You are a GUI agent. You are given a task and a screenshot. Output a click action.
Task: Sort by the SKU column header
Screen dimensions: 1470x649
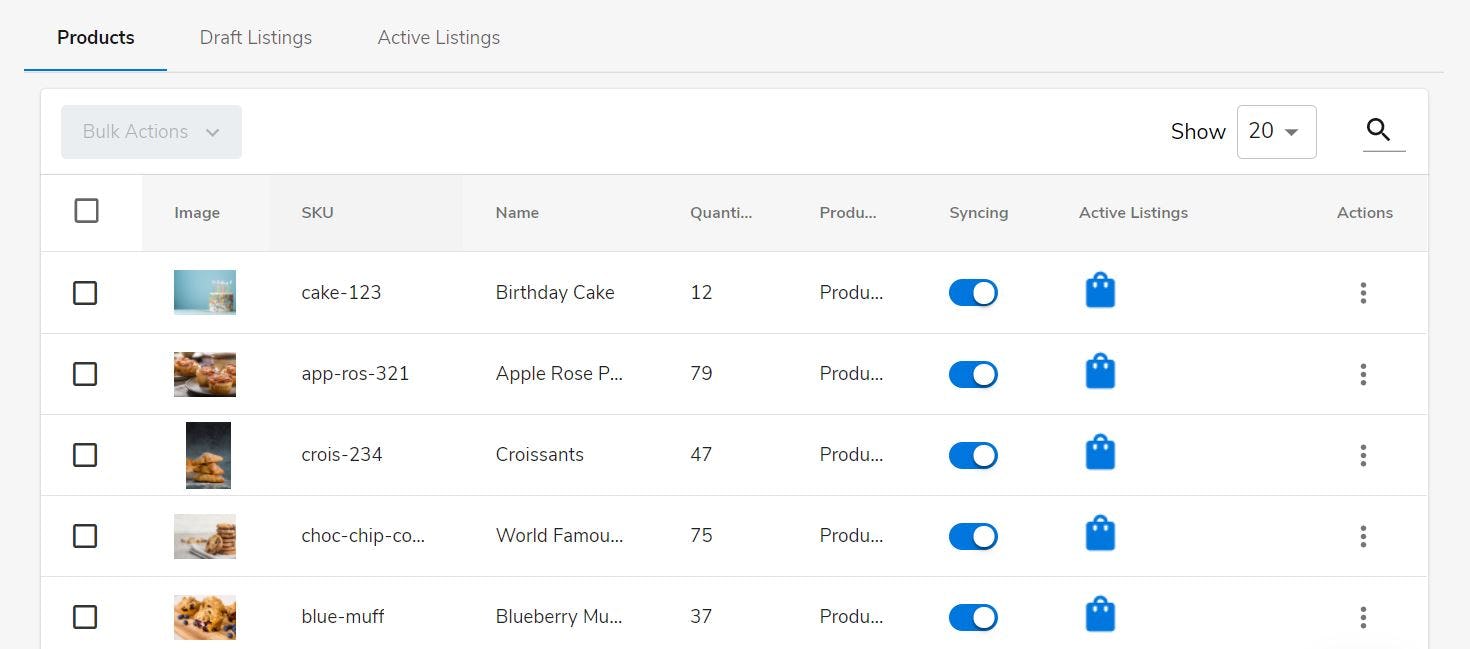point(317,213)
